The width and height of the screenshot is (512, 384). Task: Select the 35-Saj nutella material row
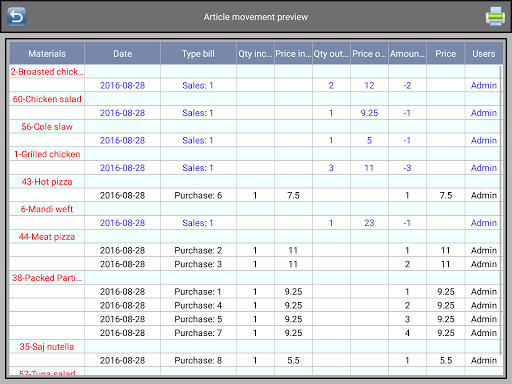coord(255,347)
